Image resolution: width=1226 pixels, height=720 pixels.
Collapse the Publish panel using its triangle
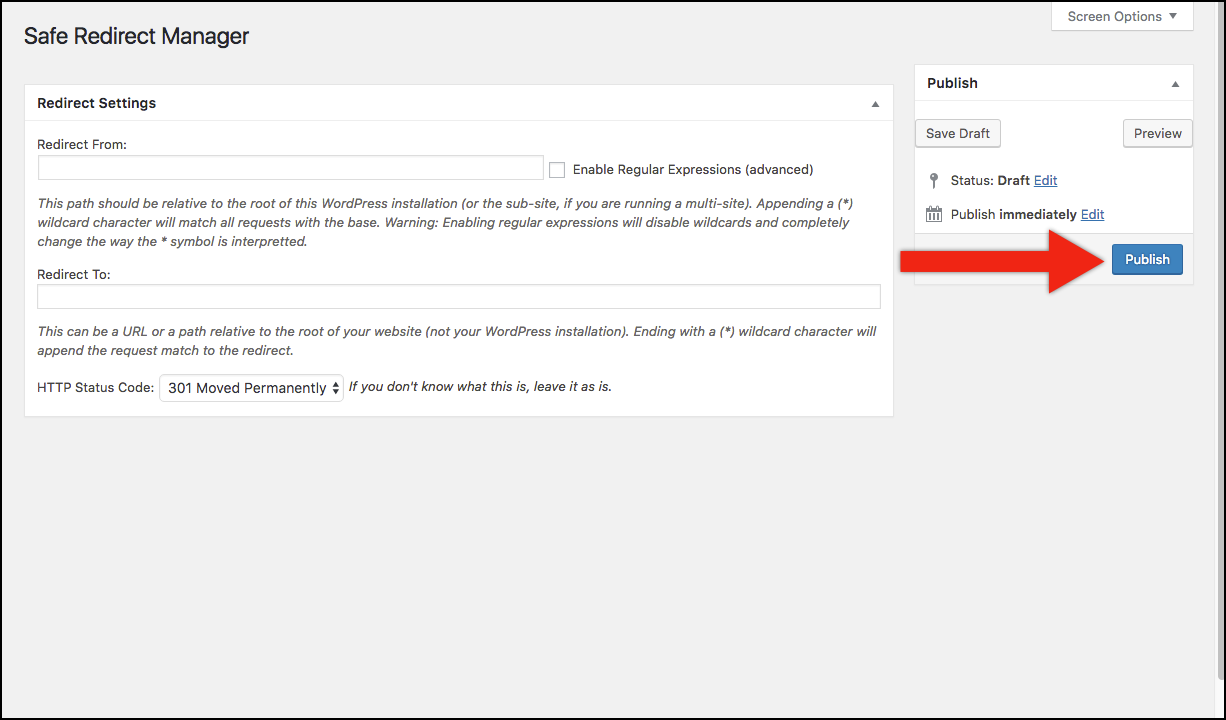pyautogui.click(x=1175, y=84)
